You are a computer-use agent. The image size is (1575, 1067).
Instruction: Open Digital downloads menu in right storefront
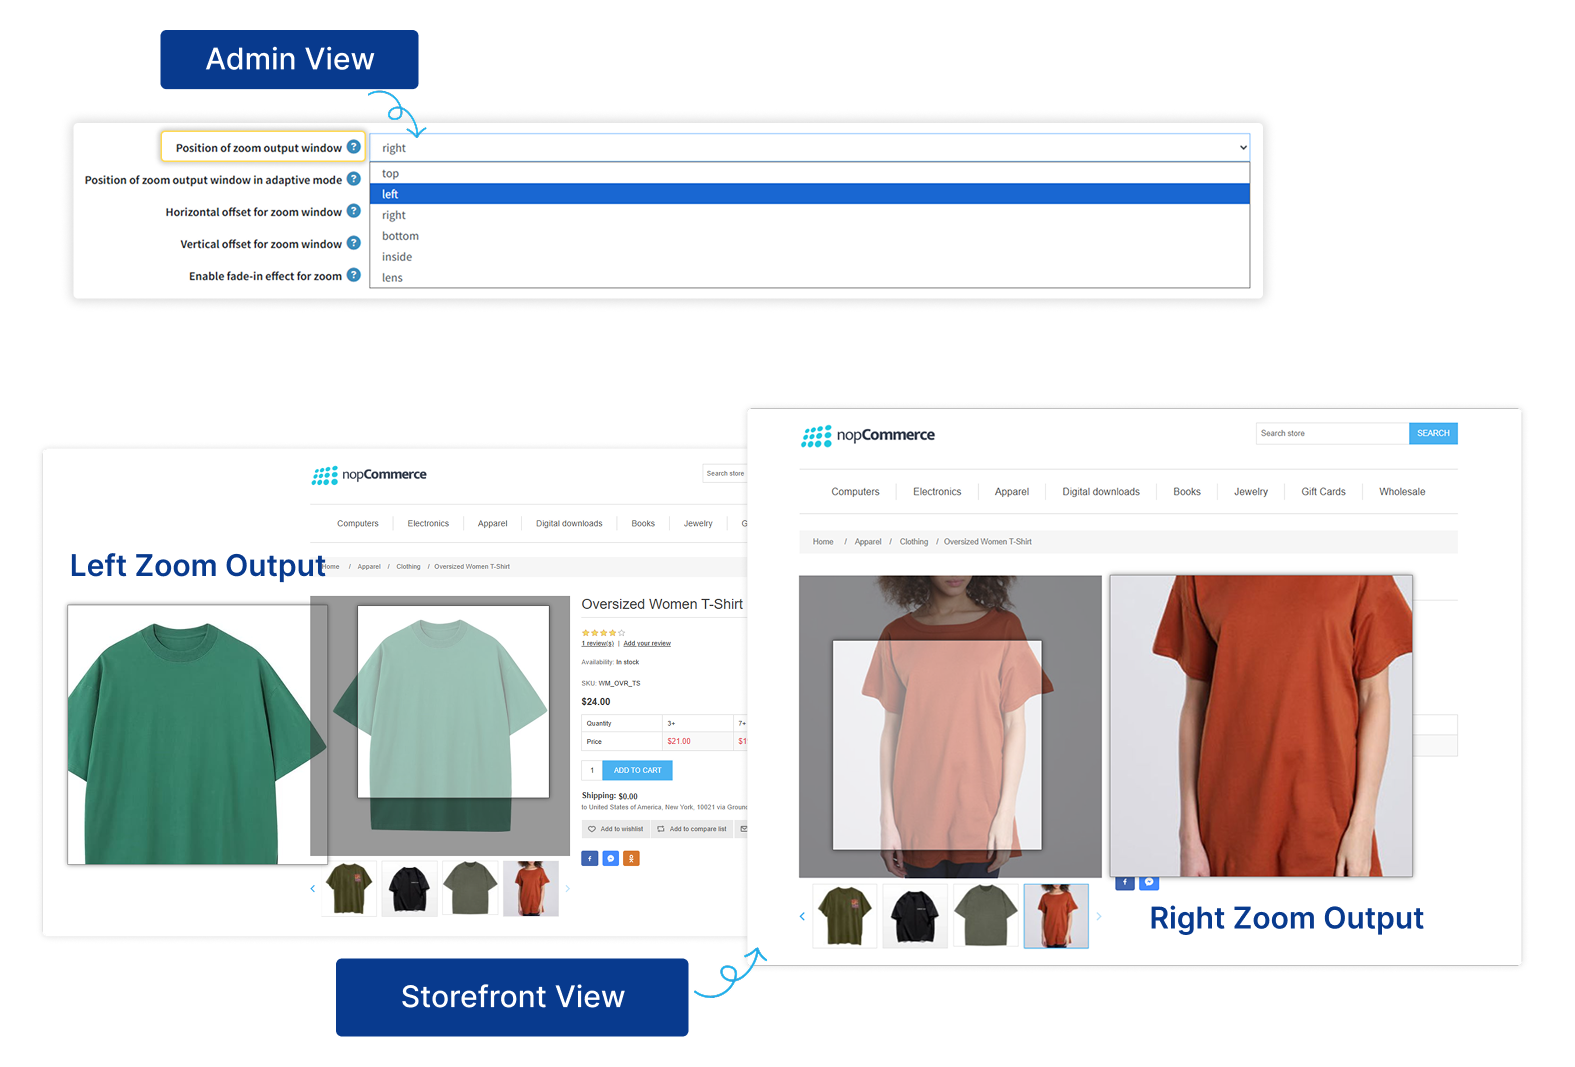pos(1100,492)
